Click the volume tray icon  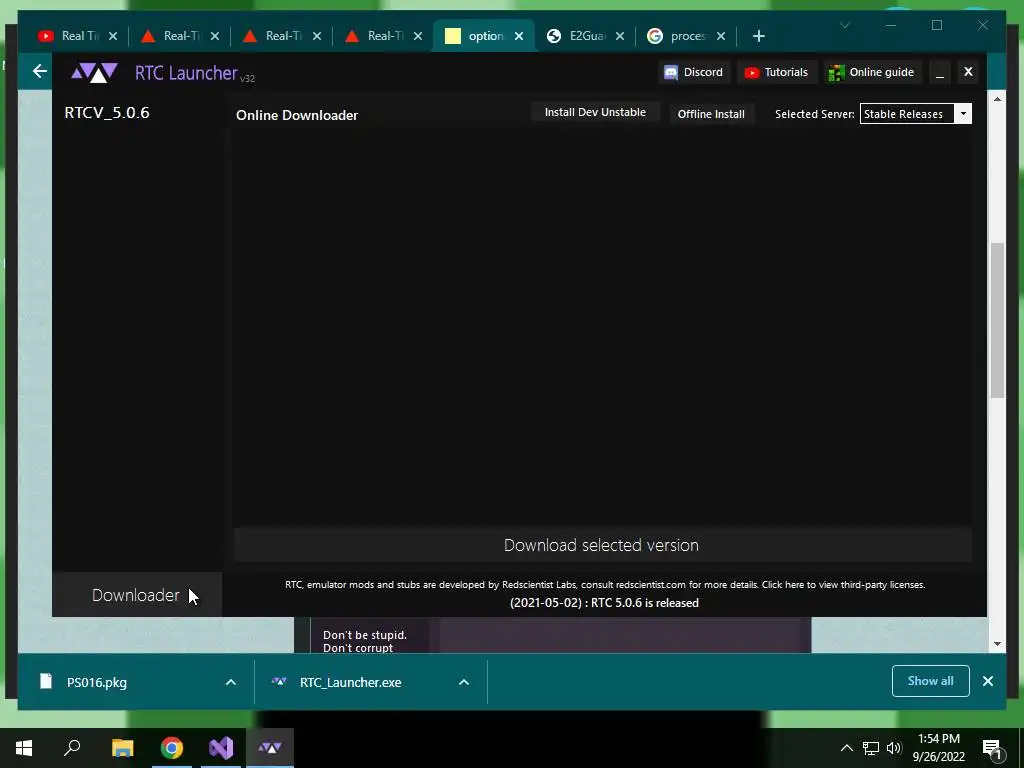(894, 748)
